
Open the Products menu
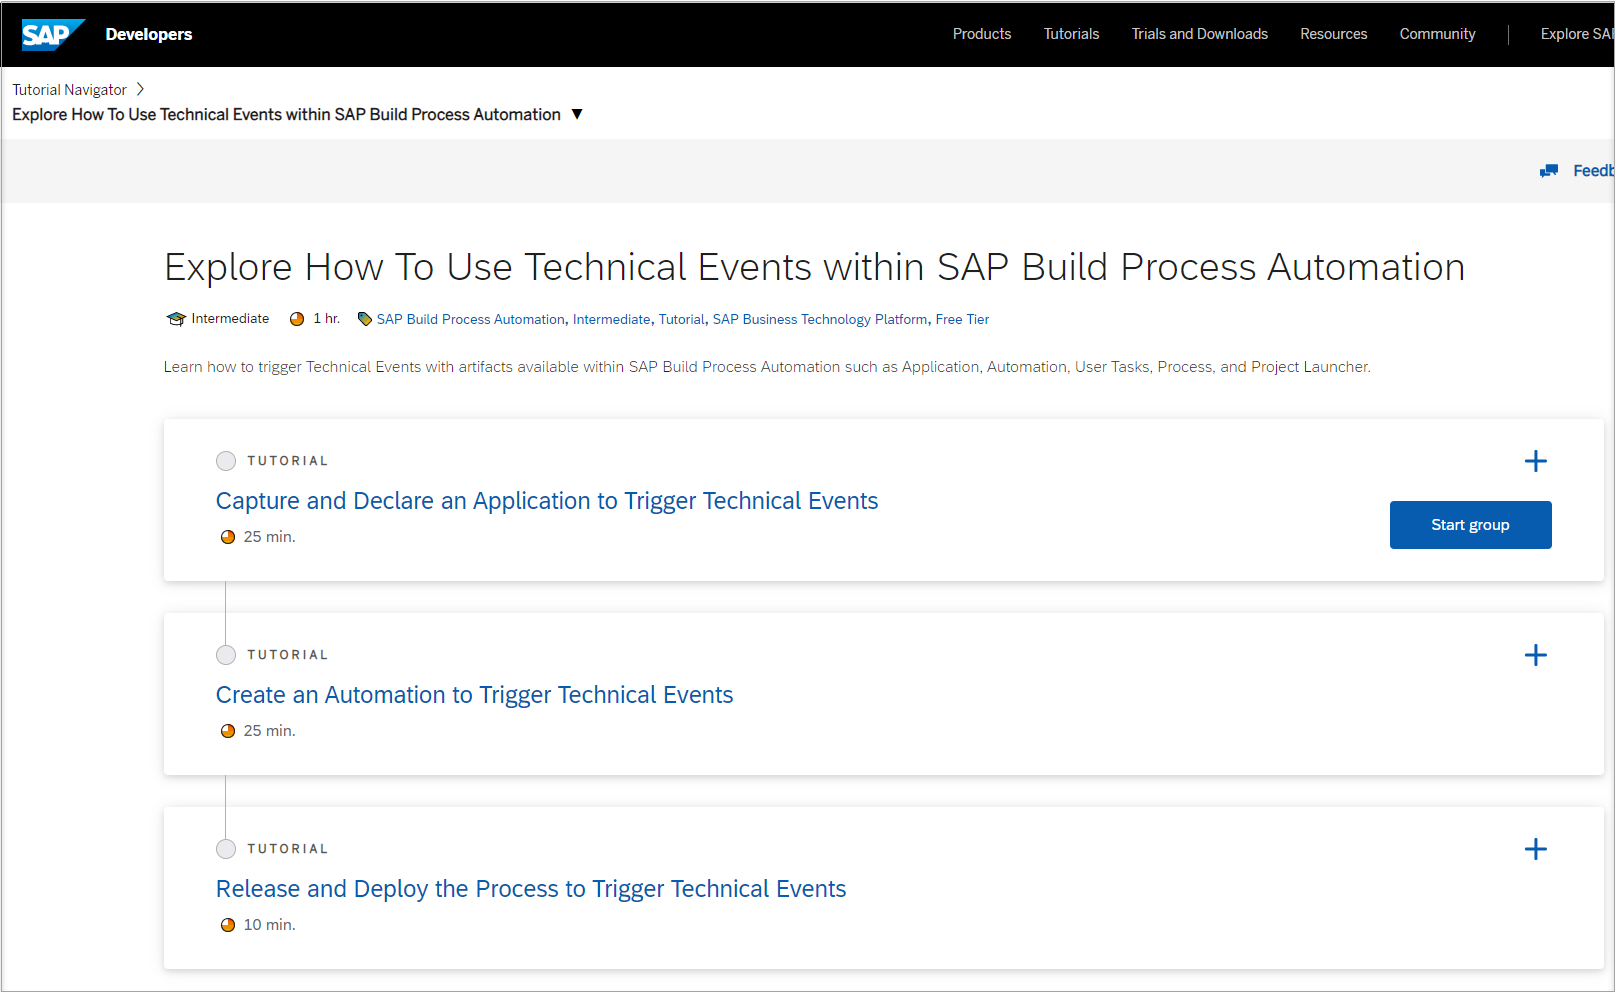(981, 34)
